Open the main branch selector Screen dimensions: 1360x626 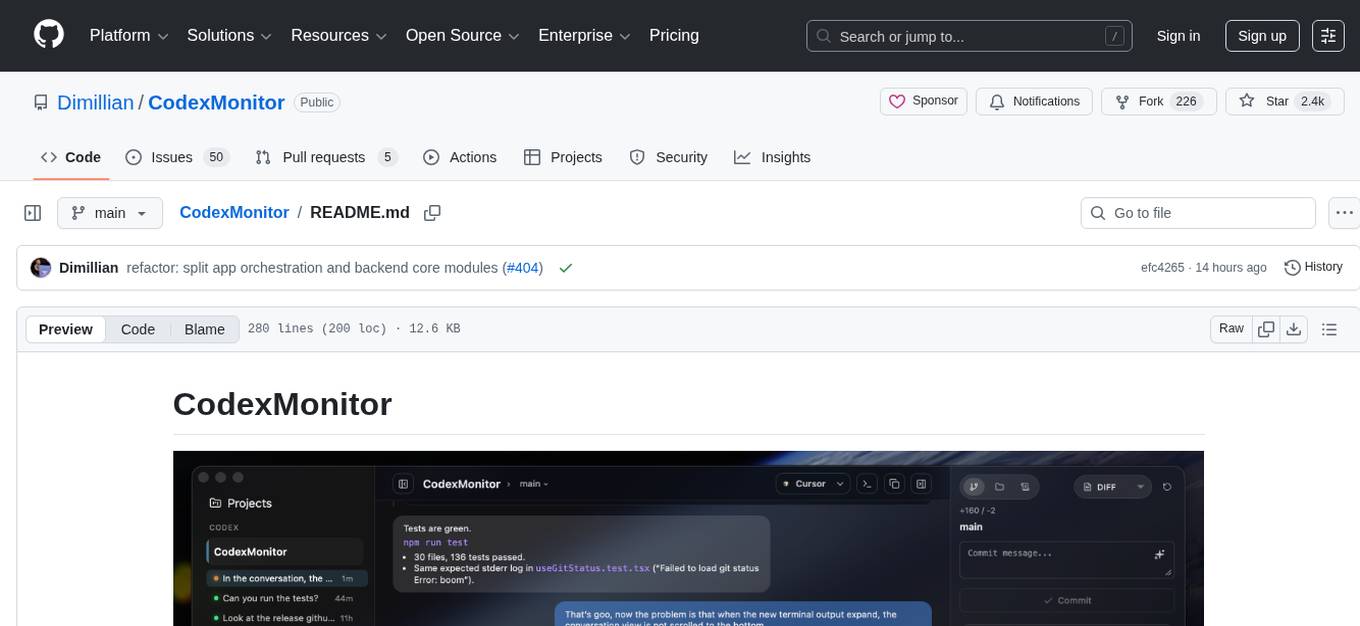(109, 212)
